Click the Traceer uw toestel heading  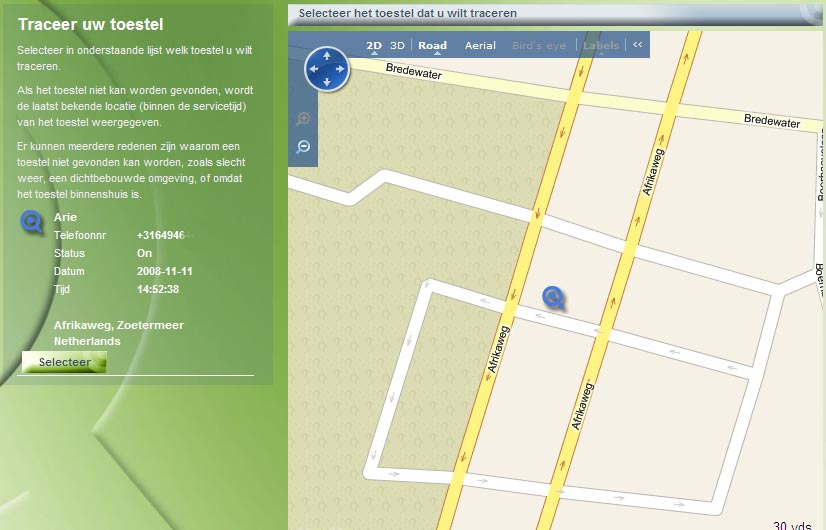tap(91, 24)
